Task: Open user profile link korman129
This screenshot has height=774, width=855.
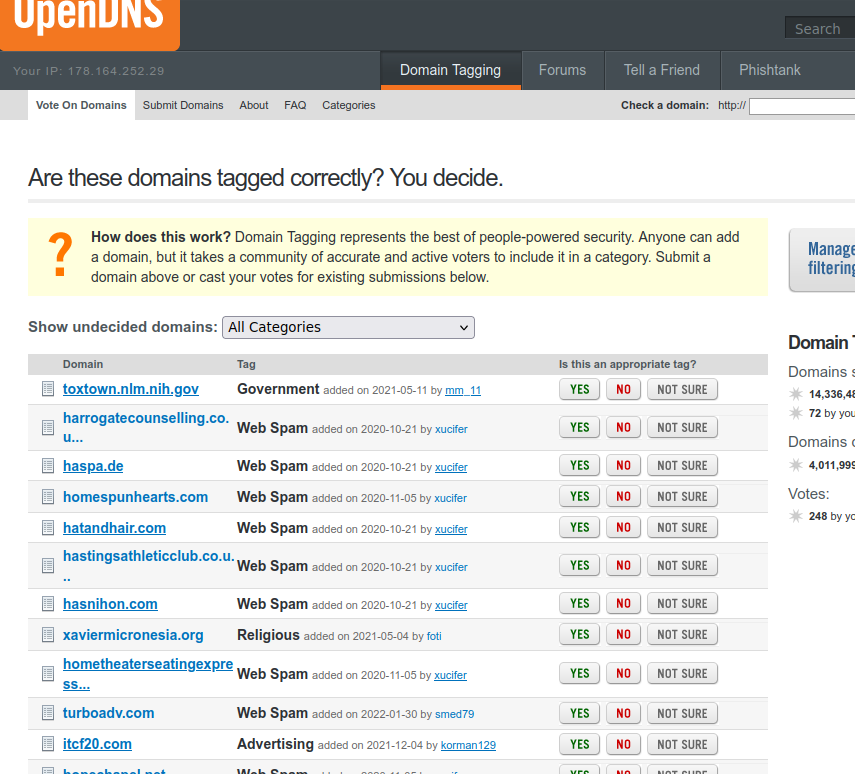Action: pos(468,745)
